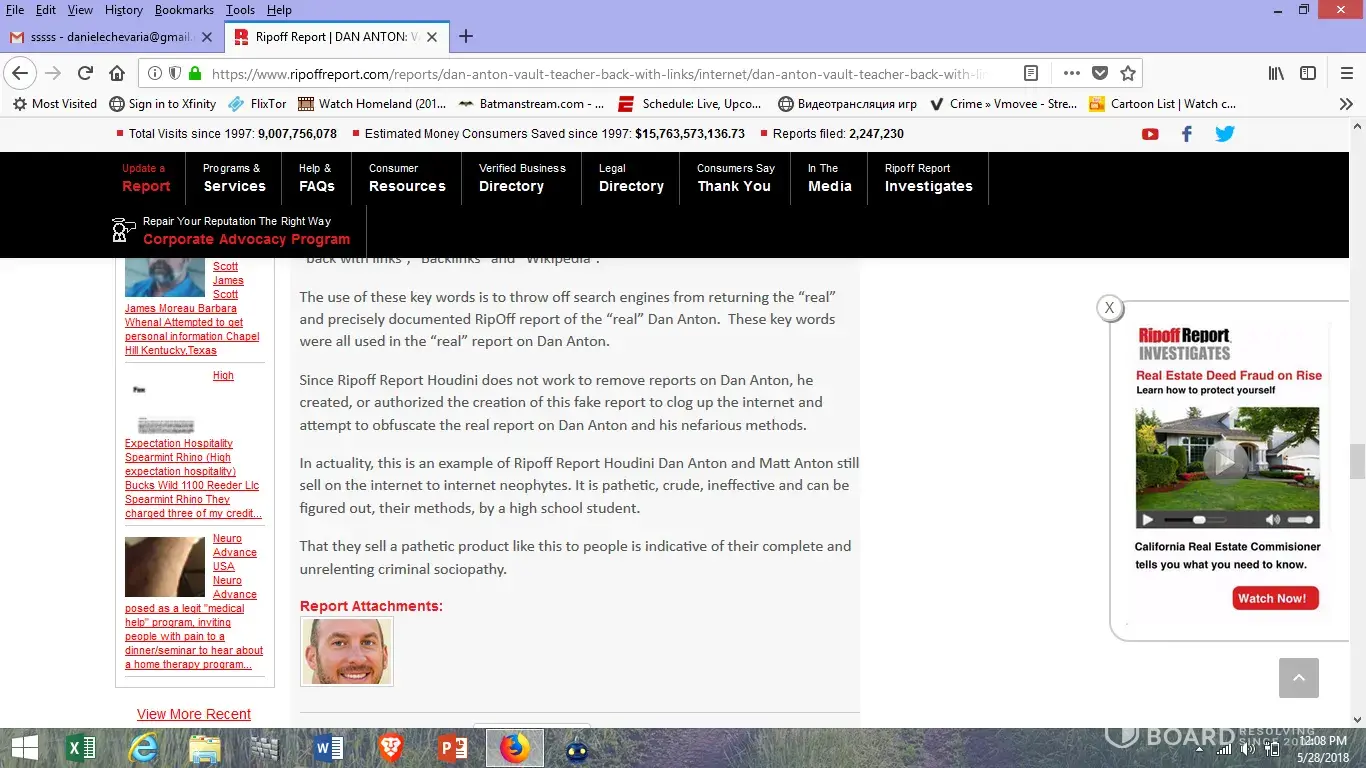Click the green padlock security icon
The width and height of the screenshot is (1366, 768).
coord(195,73)
